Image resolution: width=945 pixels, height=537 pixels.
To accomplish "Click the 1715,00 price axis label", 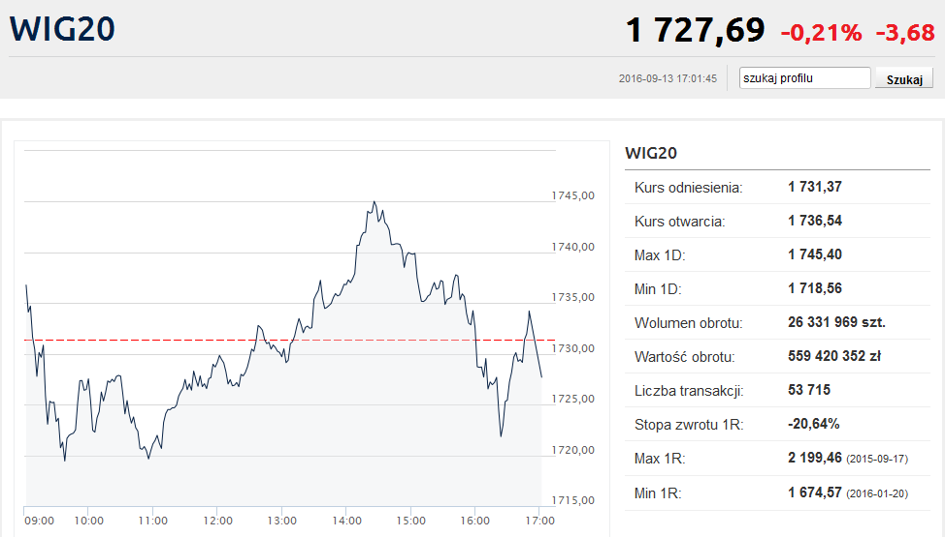I will pos(573,500).
